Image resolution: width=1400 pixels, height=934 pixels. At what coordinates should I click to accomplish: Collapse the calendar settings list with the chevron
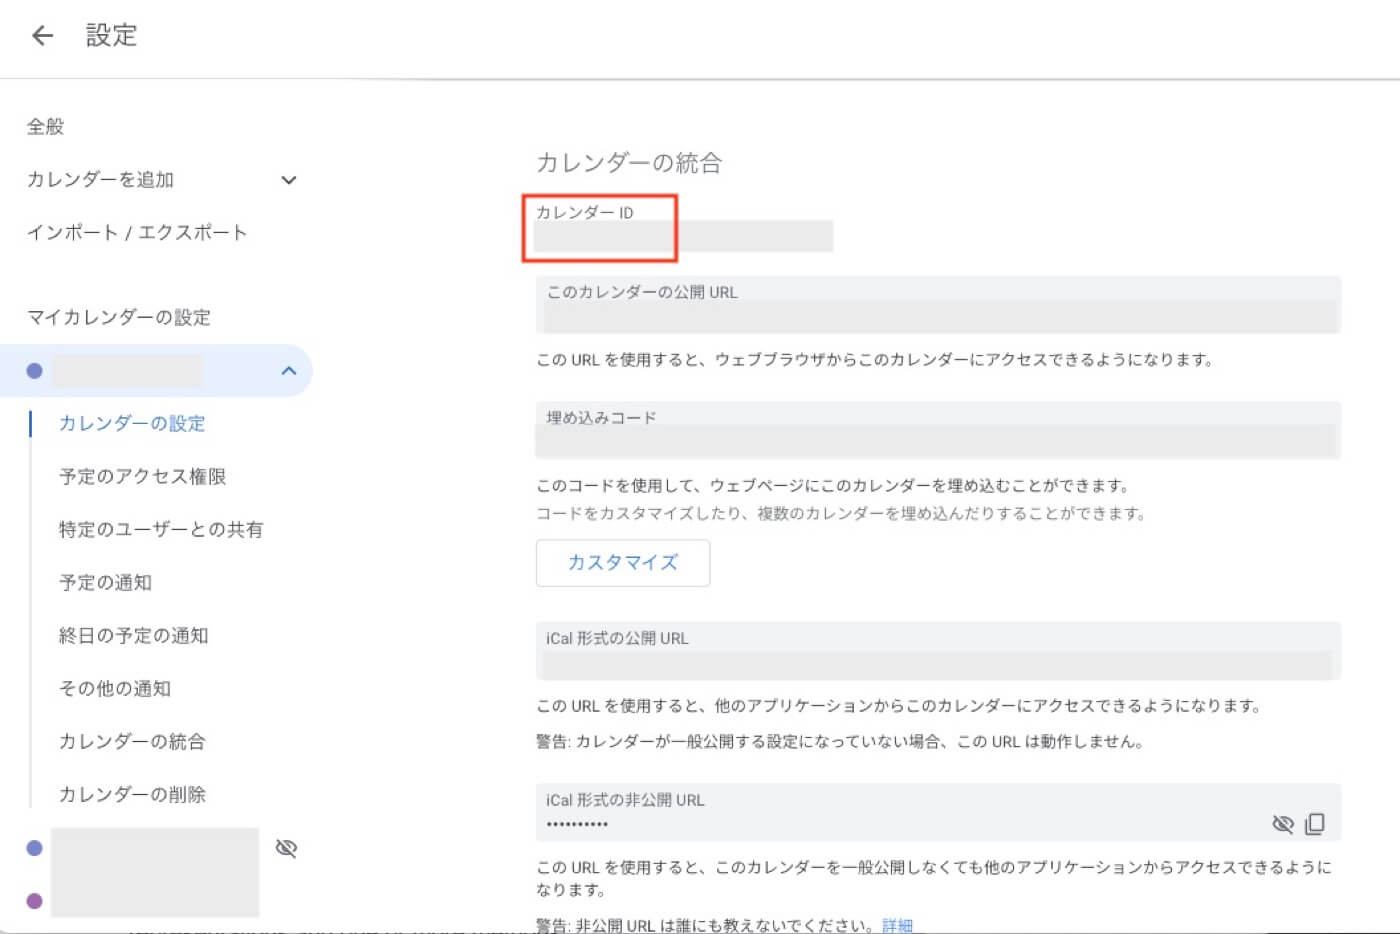(x=289, y=370)
